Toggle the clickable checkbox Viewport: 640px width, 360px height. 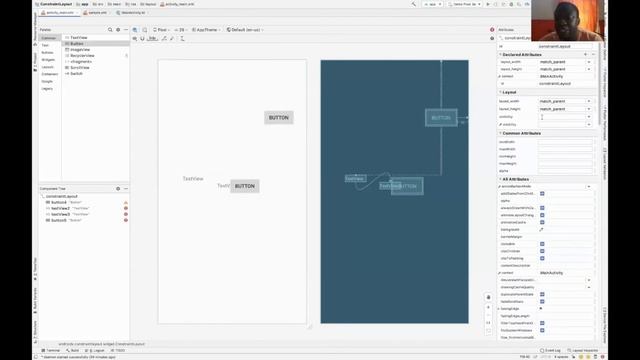542,244
